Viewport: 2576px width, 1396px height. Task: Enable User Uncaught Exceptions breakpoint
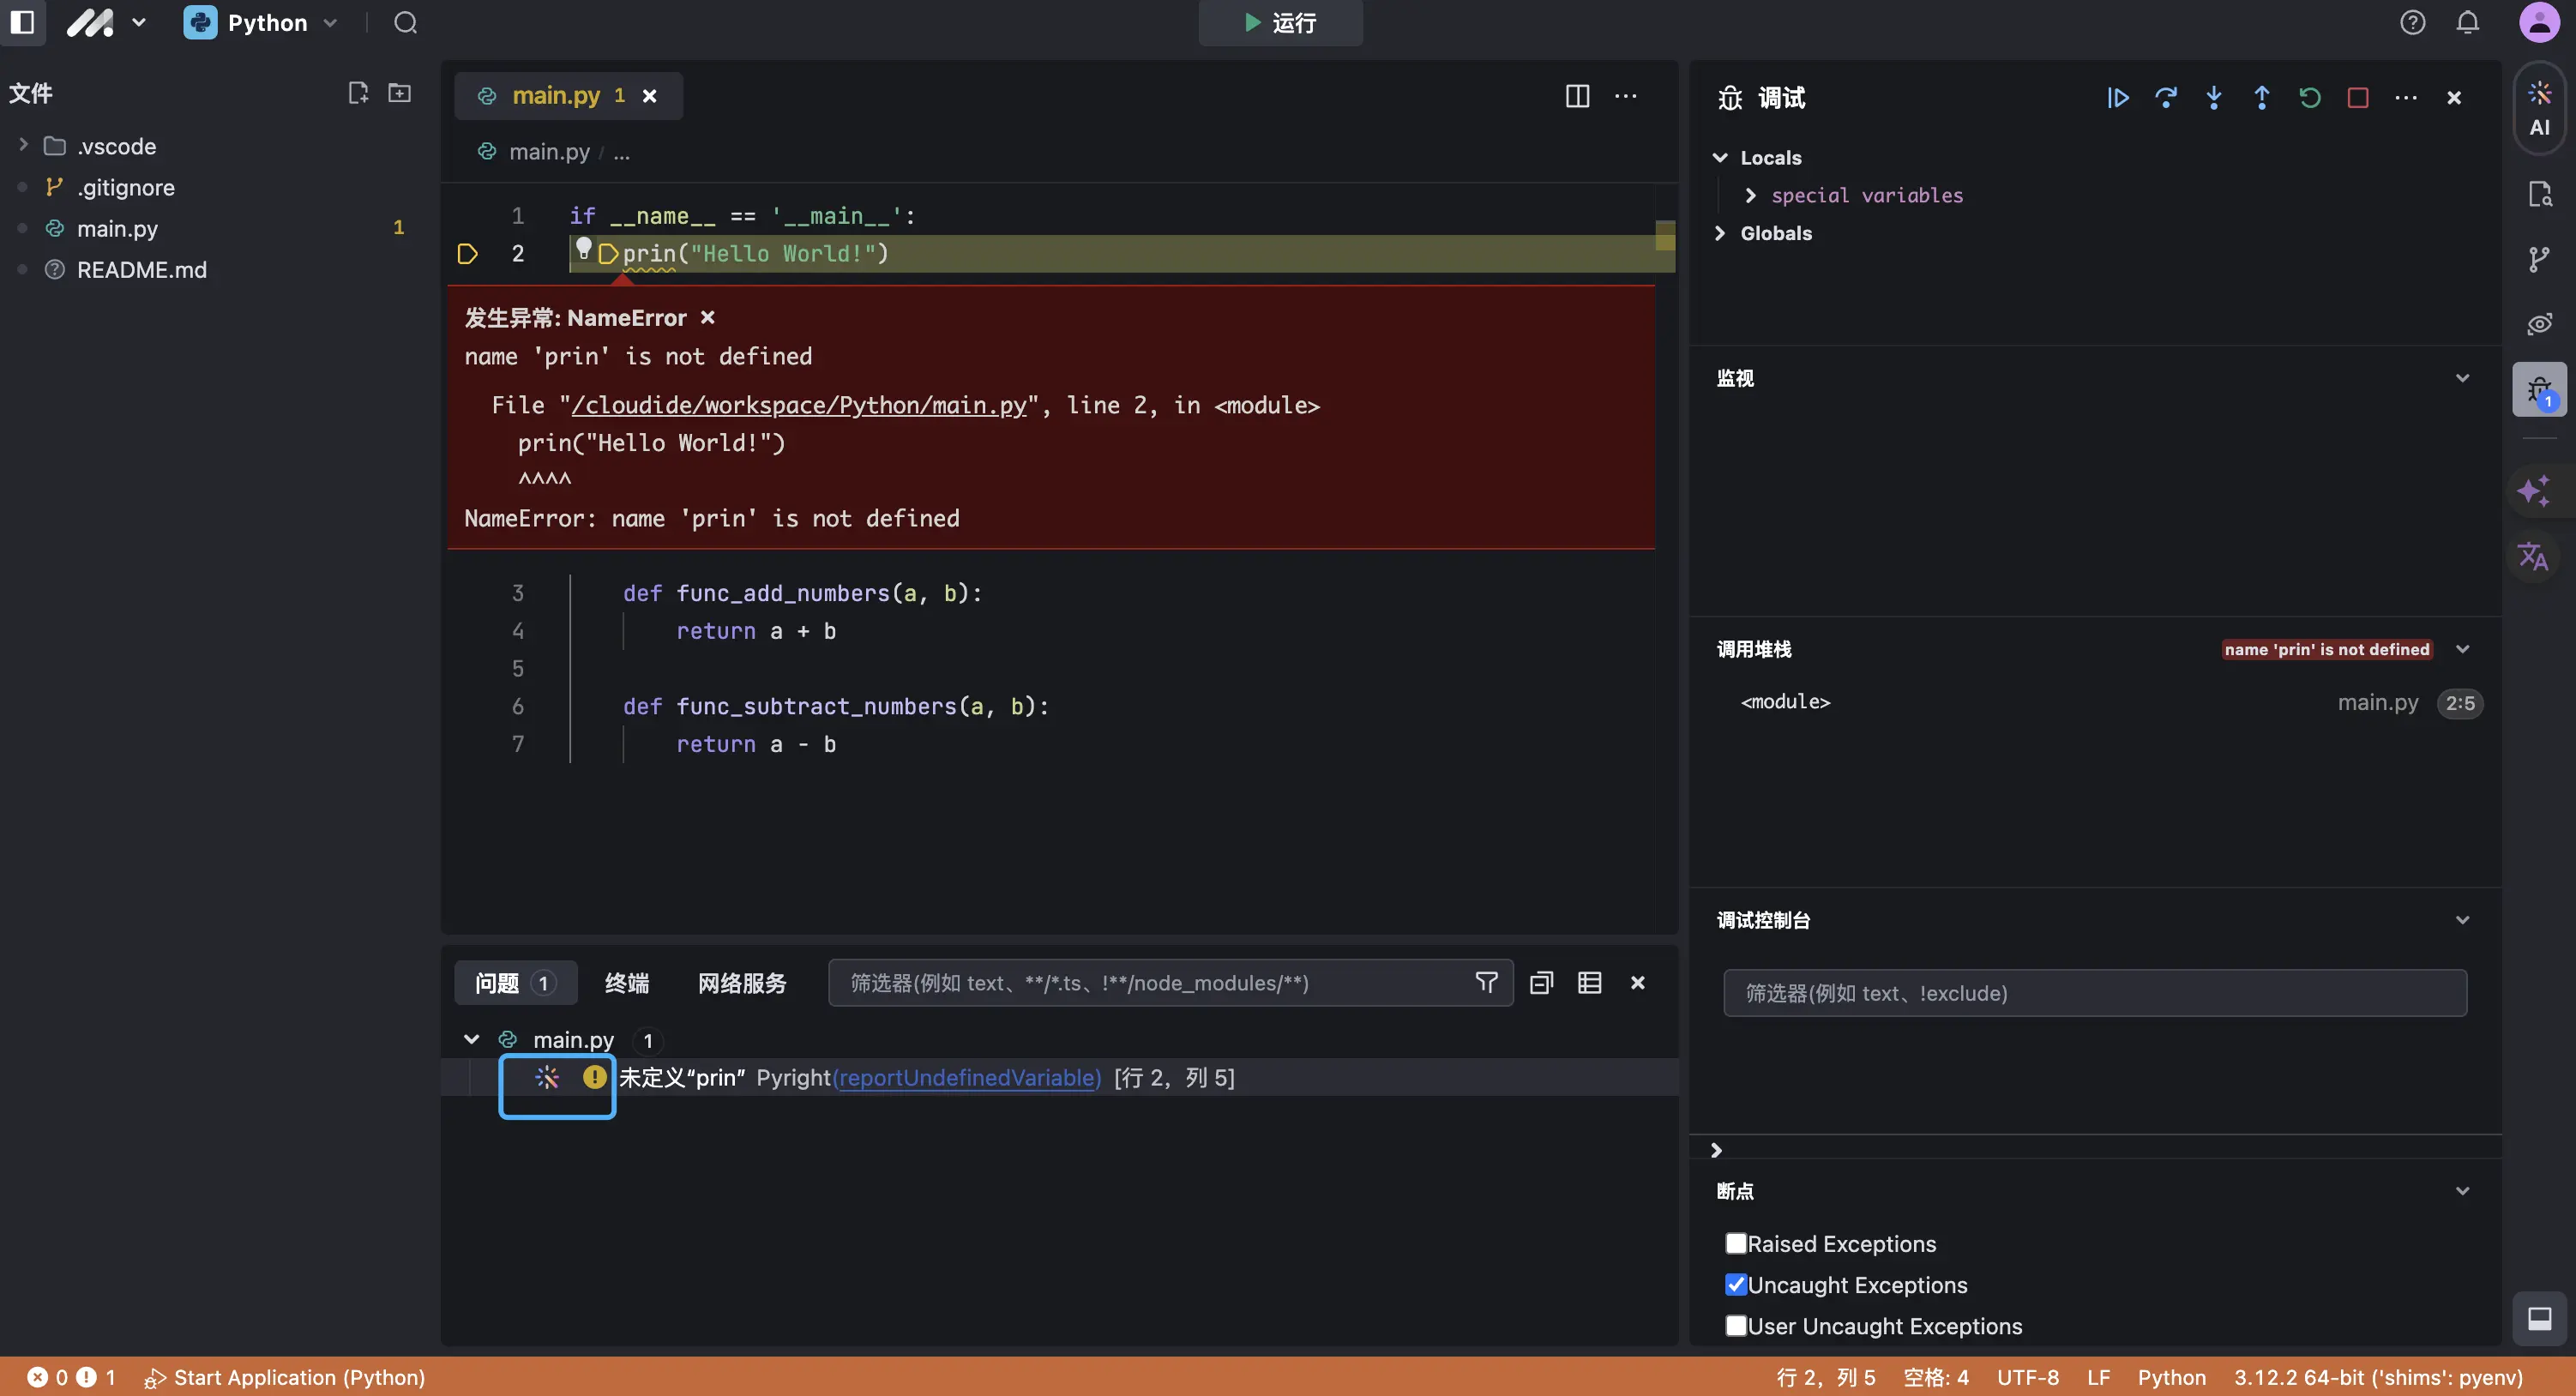click(1736, 1325)
